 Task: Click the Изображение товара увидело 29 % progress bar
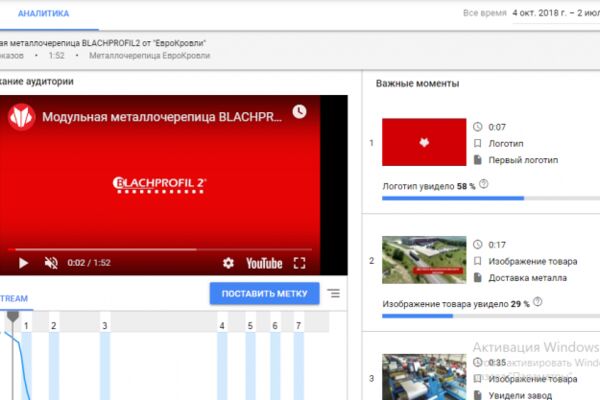(x=491, y=316)
